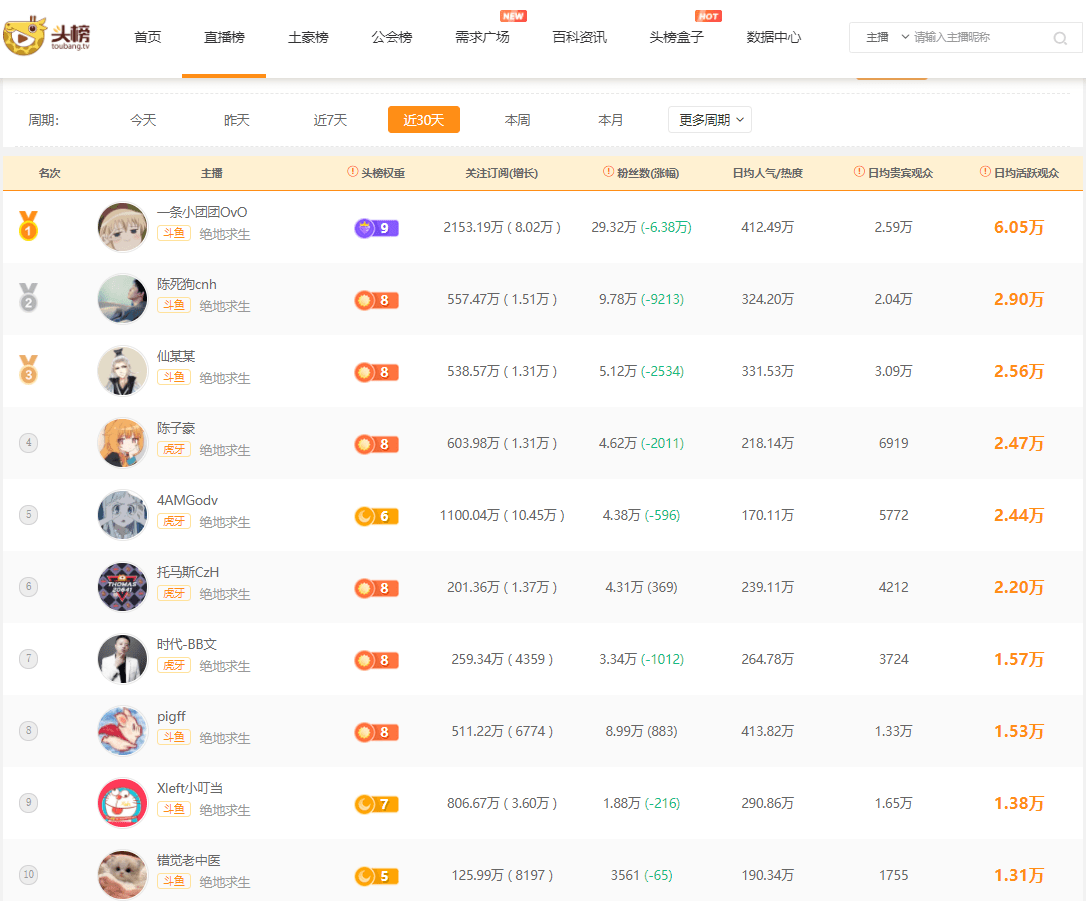
Task: Click the 虎牙 platform badge beside 陈子豪
Action: click(x=173, y=450)
